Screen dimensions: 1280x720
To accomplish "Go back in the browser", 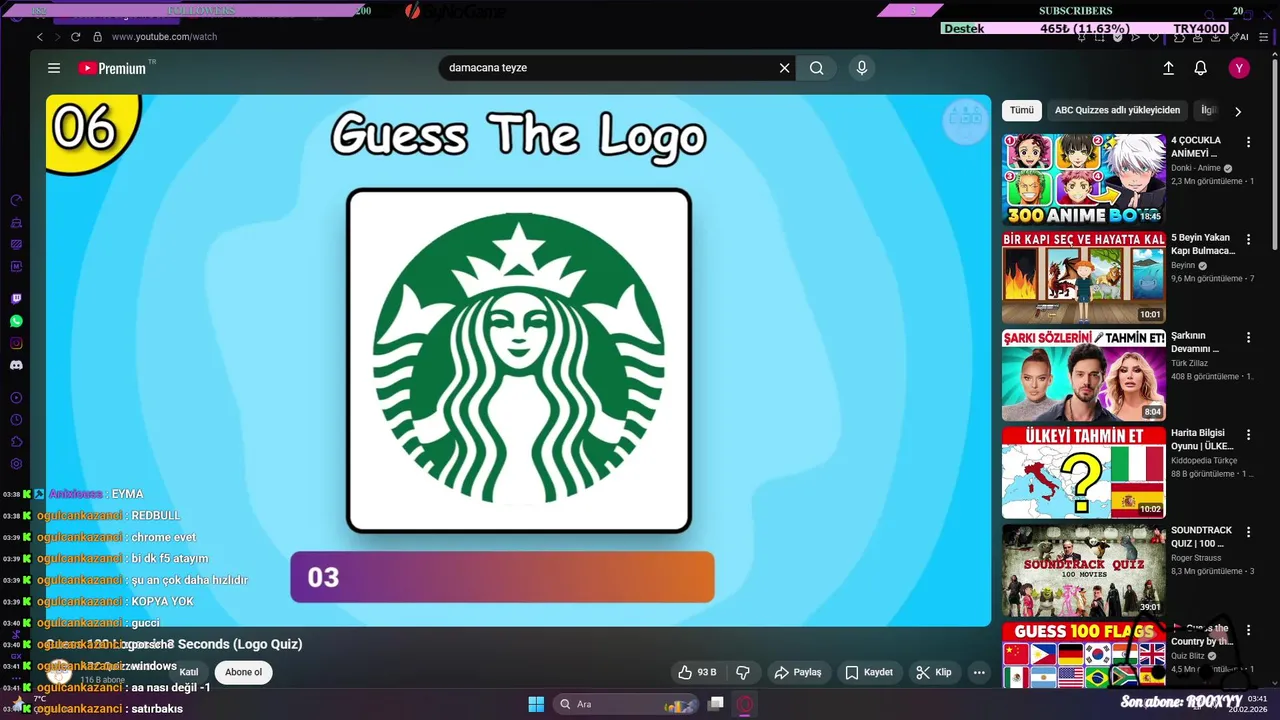I will [x=40, y=37].
